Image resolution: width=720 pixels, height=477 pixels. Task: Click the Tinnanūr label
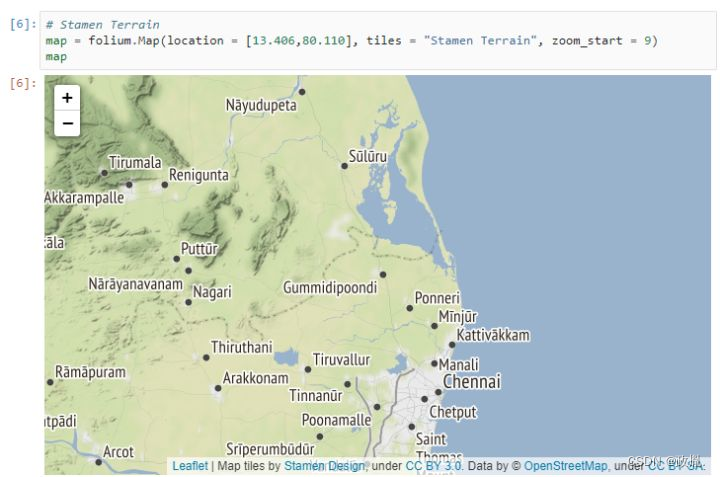(x=315, y=395)
